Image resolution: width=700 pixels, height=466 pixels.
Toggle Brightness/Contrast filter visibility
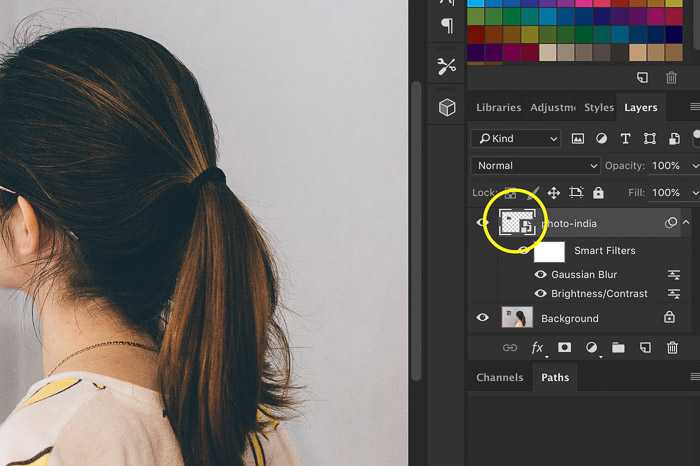pos(540,293)
